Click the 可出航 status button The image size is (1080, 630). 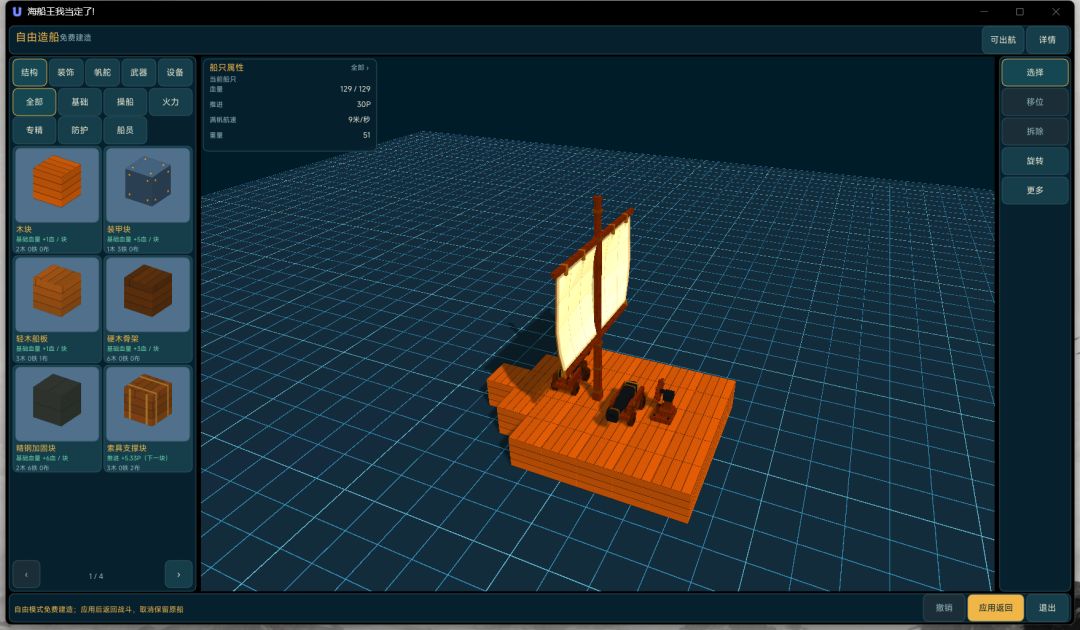[x=1003, y=40]
